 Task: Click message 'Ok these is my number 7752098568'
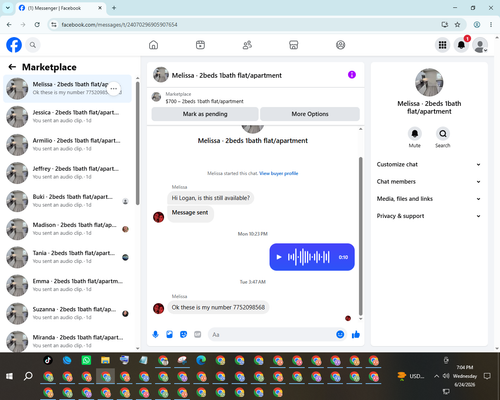(x=218, y=307)
